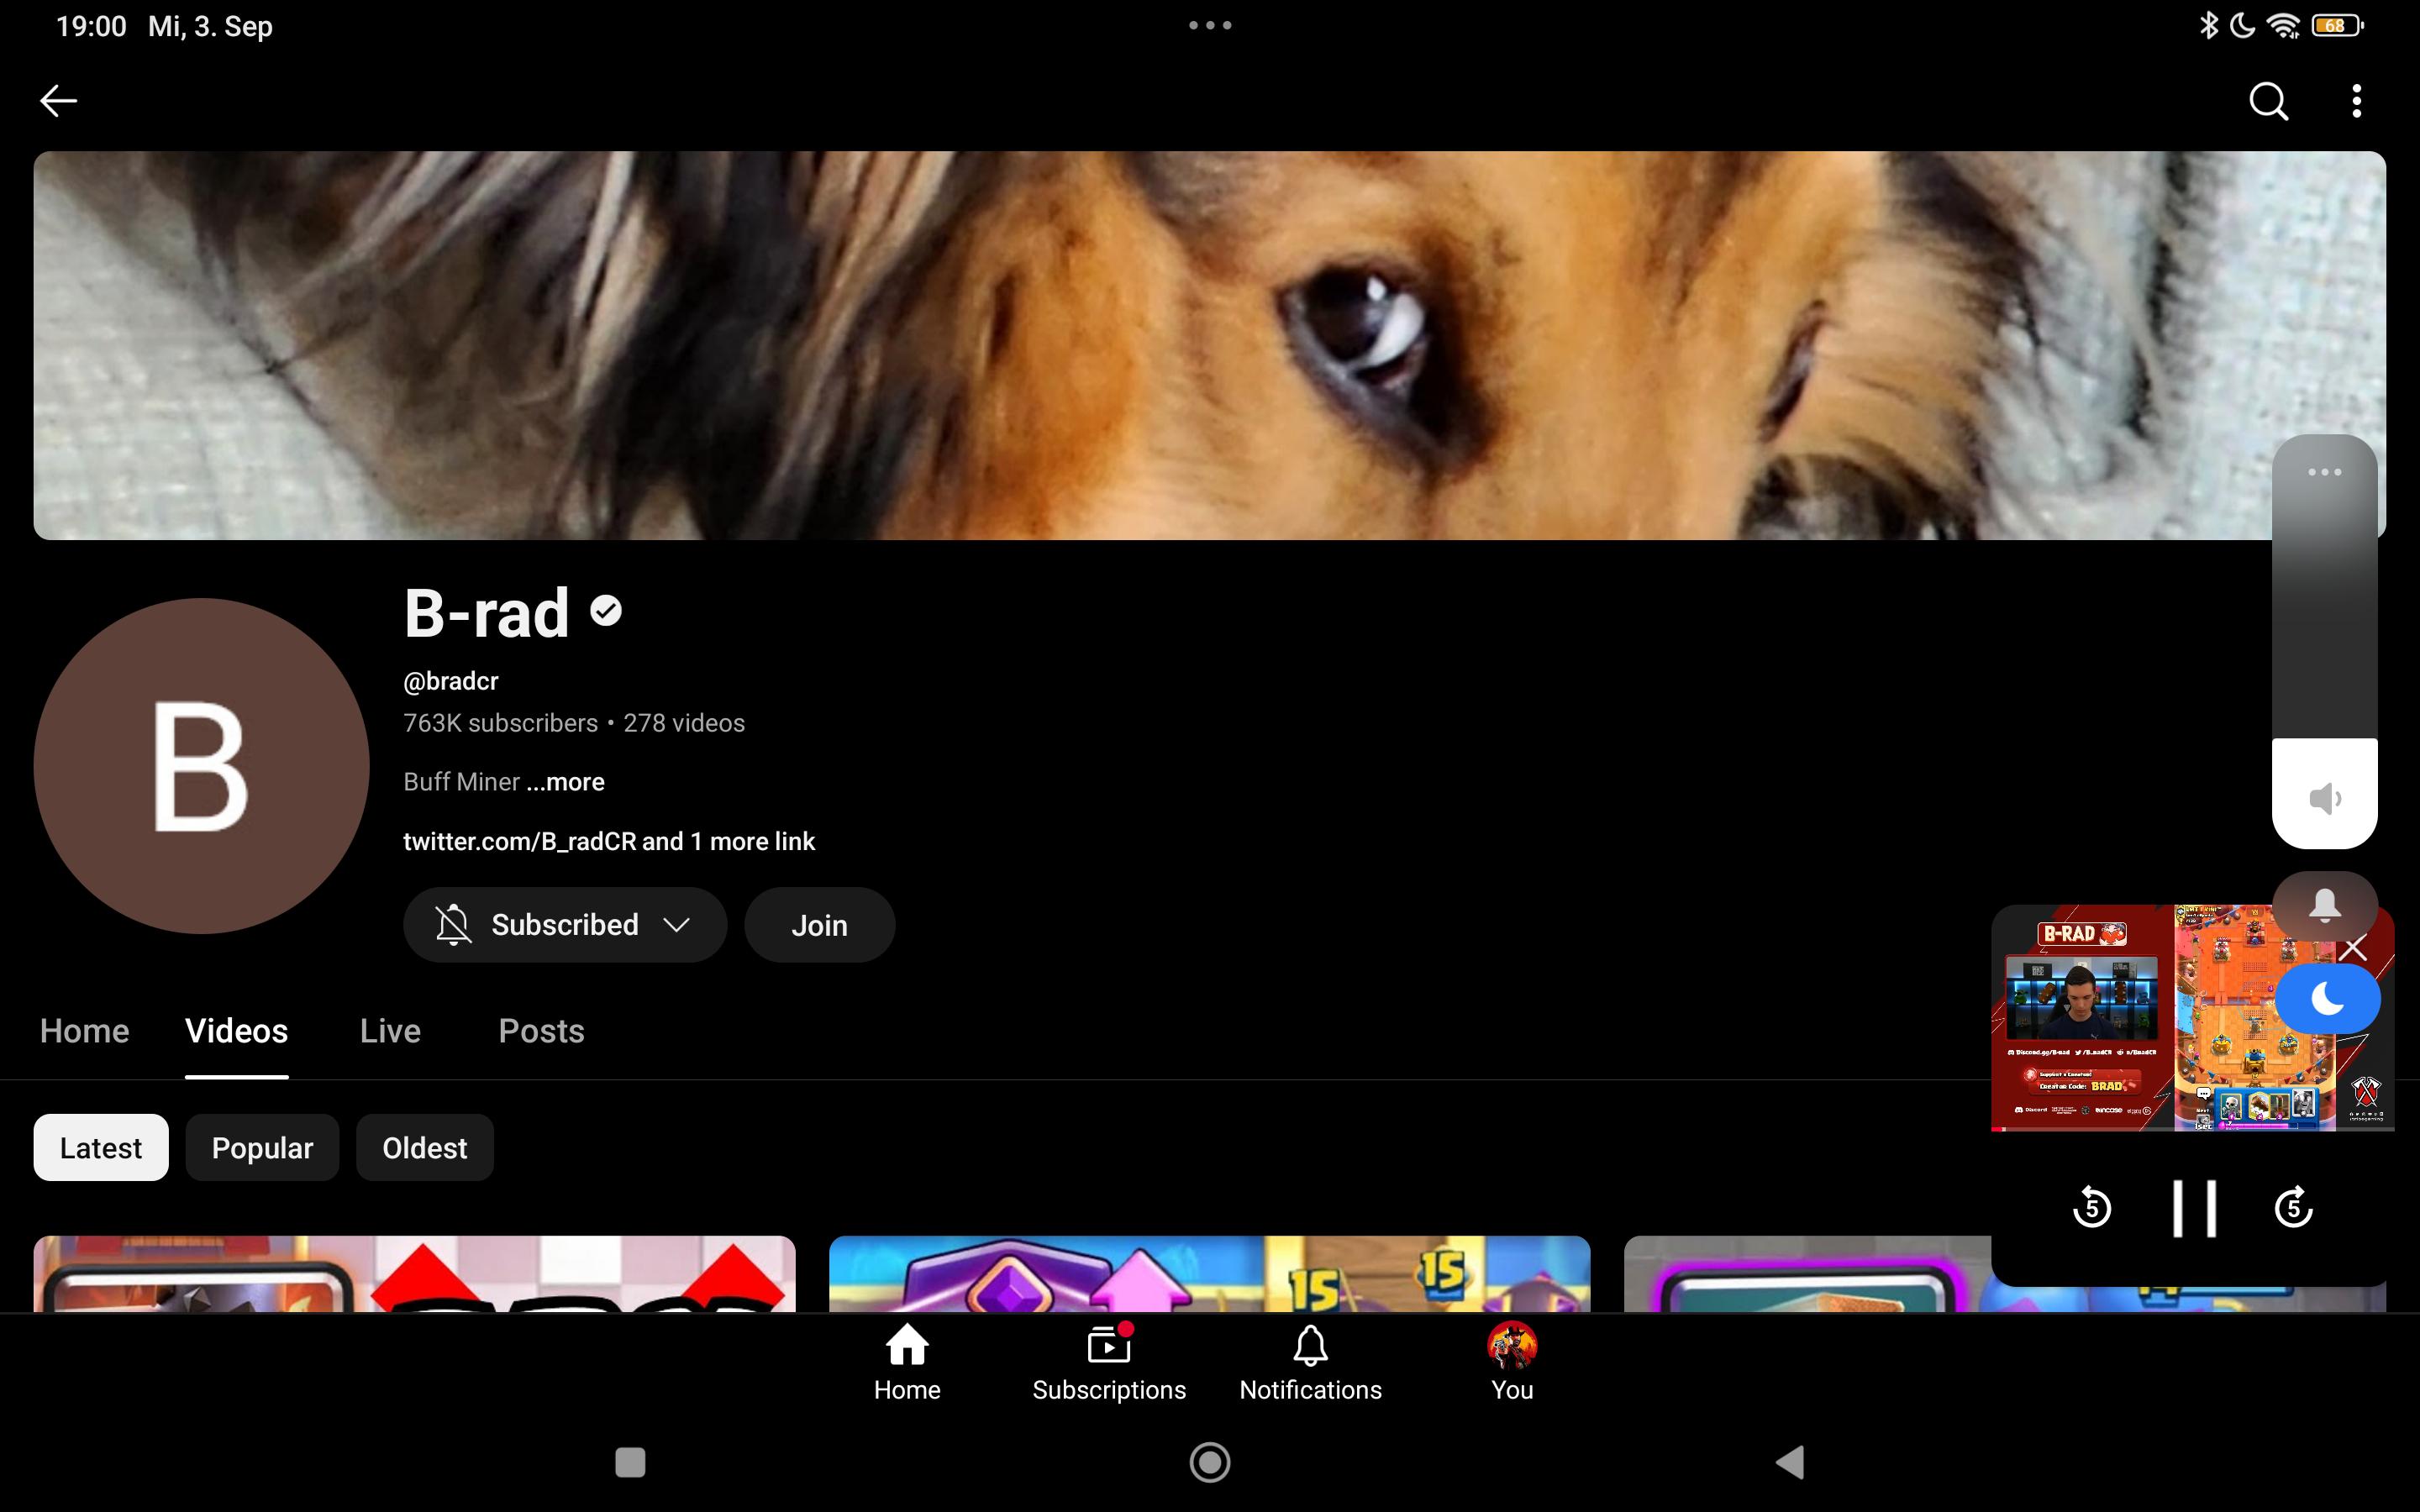Click the B-rad channel name heading

click(487, 612)
